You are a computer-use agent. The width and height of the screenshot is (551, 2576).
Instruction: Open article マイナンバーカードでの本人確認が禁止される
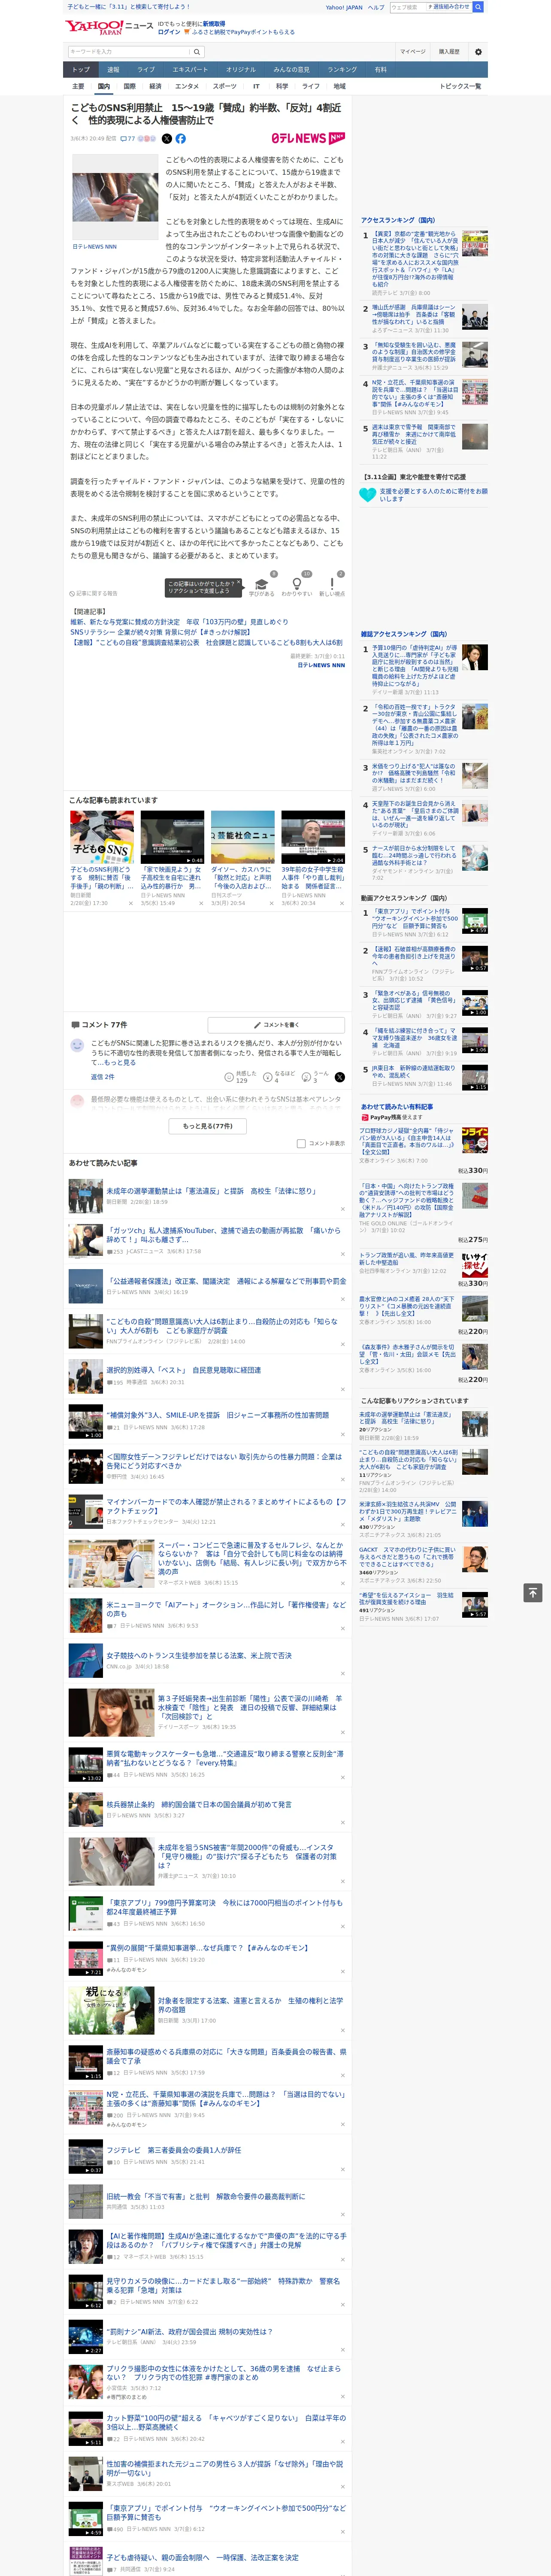[226, 1506]
